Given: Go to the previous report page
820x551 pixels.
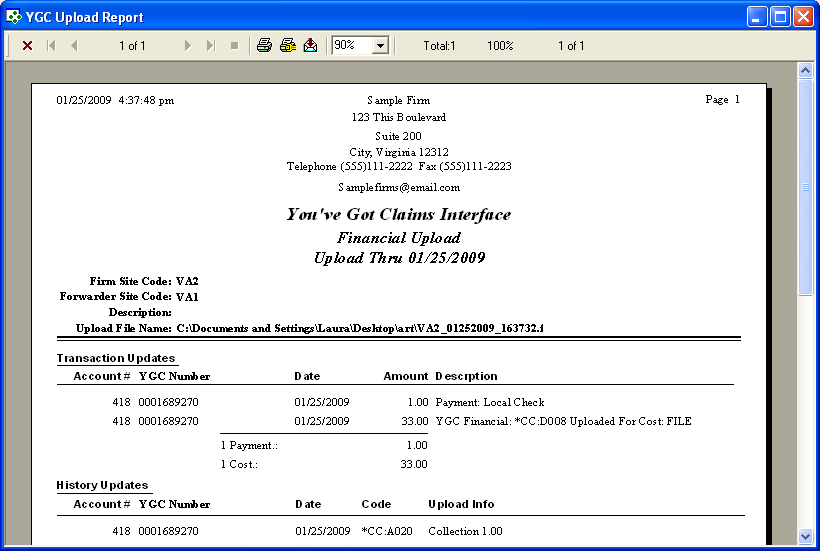Looking at the screenshot, I should click(74, 46).
